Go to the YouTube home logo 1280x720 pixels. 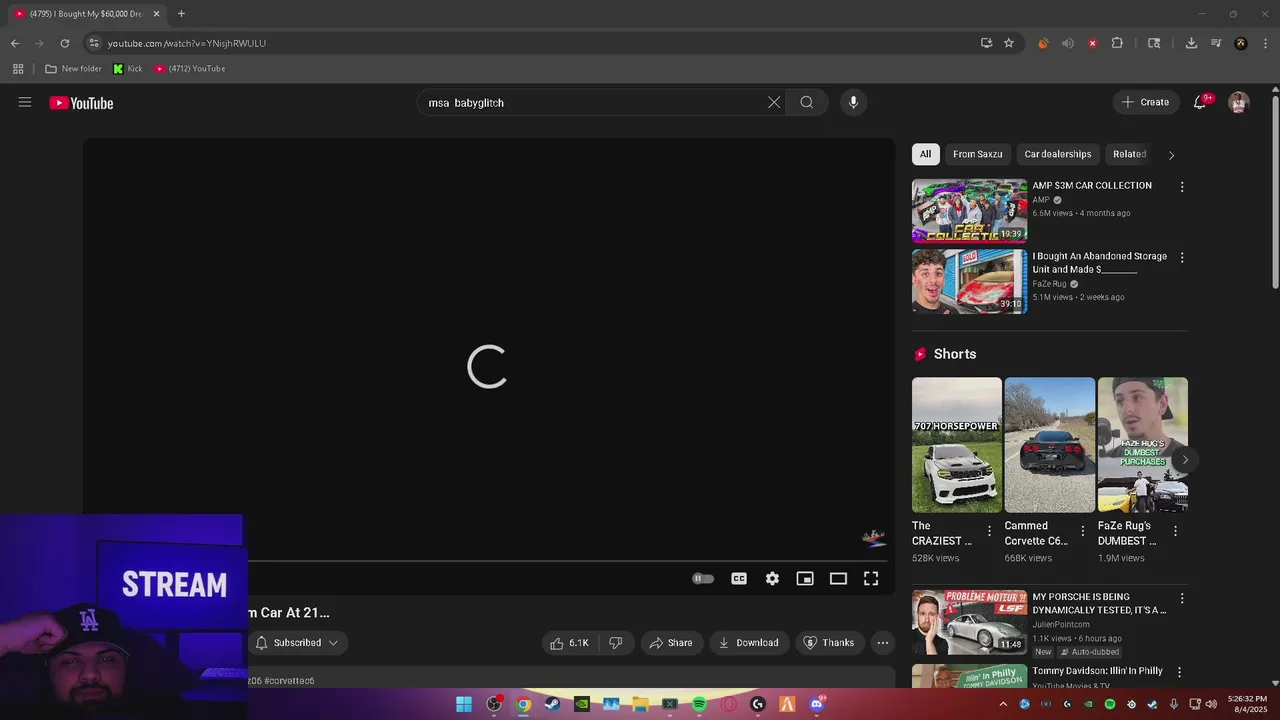(x=81, y=103)
